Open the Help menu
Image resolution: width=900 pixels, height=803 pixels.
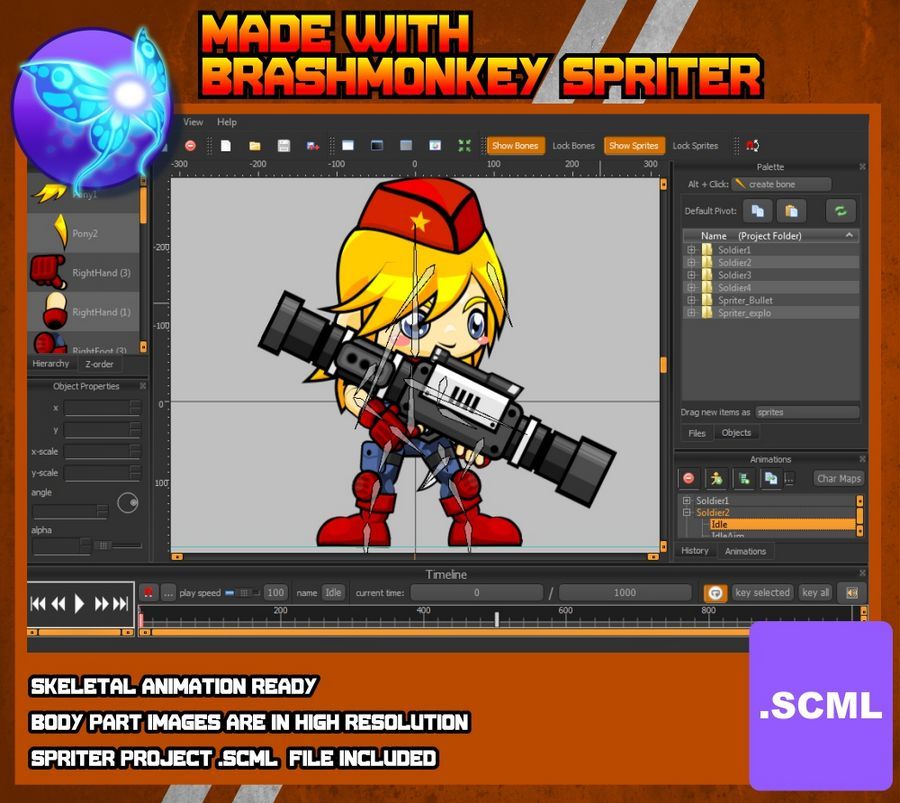[227, 122]
